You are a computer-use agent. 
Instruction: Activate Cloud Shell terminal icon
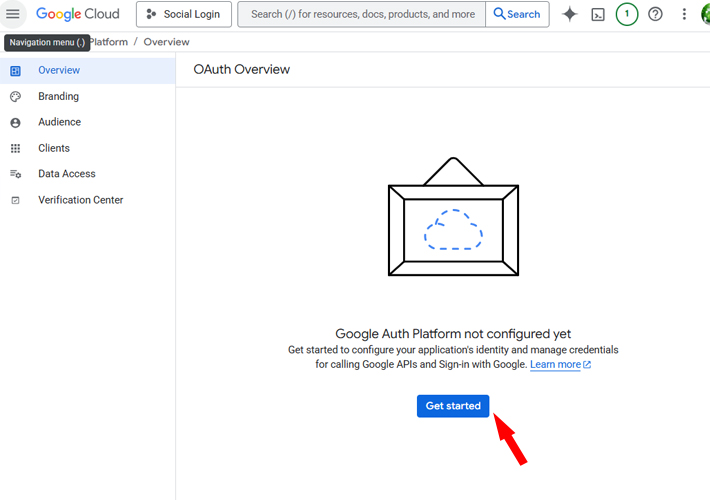(x=598, y=14)
